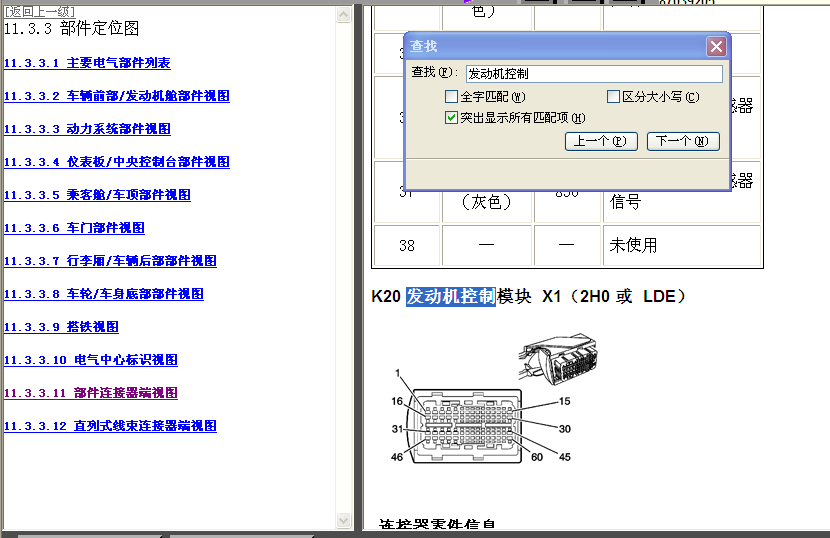Open 11.3.3.7 行李厢/车辆后部部件视图
Image resolution: width=830 pixels, height=538 pixels.
click(x=110, y=261)
